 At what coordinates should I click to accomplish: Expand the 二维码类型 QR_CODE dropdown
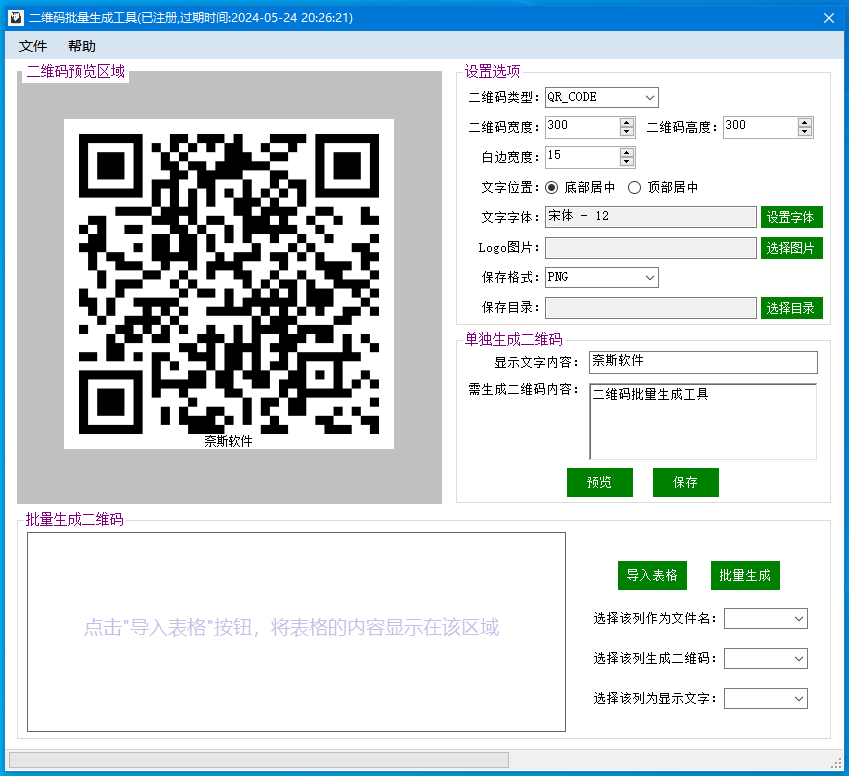point(650,97)
